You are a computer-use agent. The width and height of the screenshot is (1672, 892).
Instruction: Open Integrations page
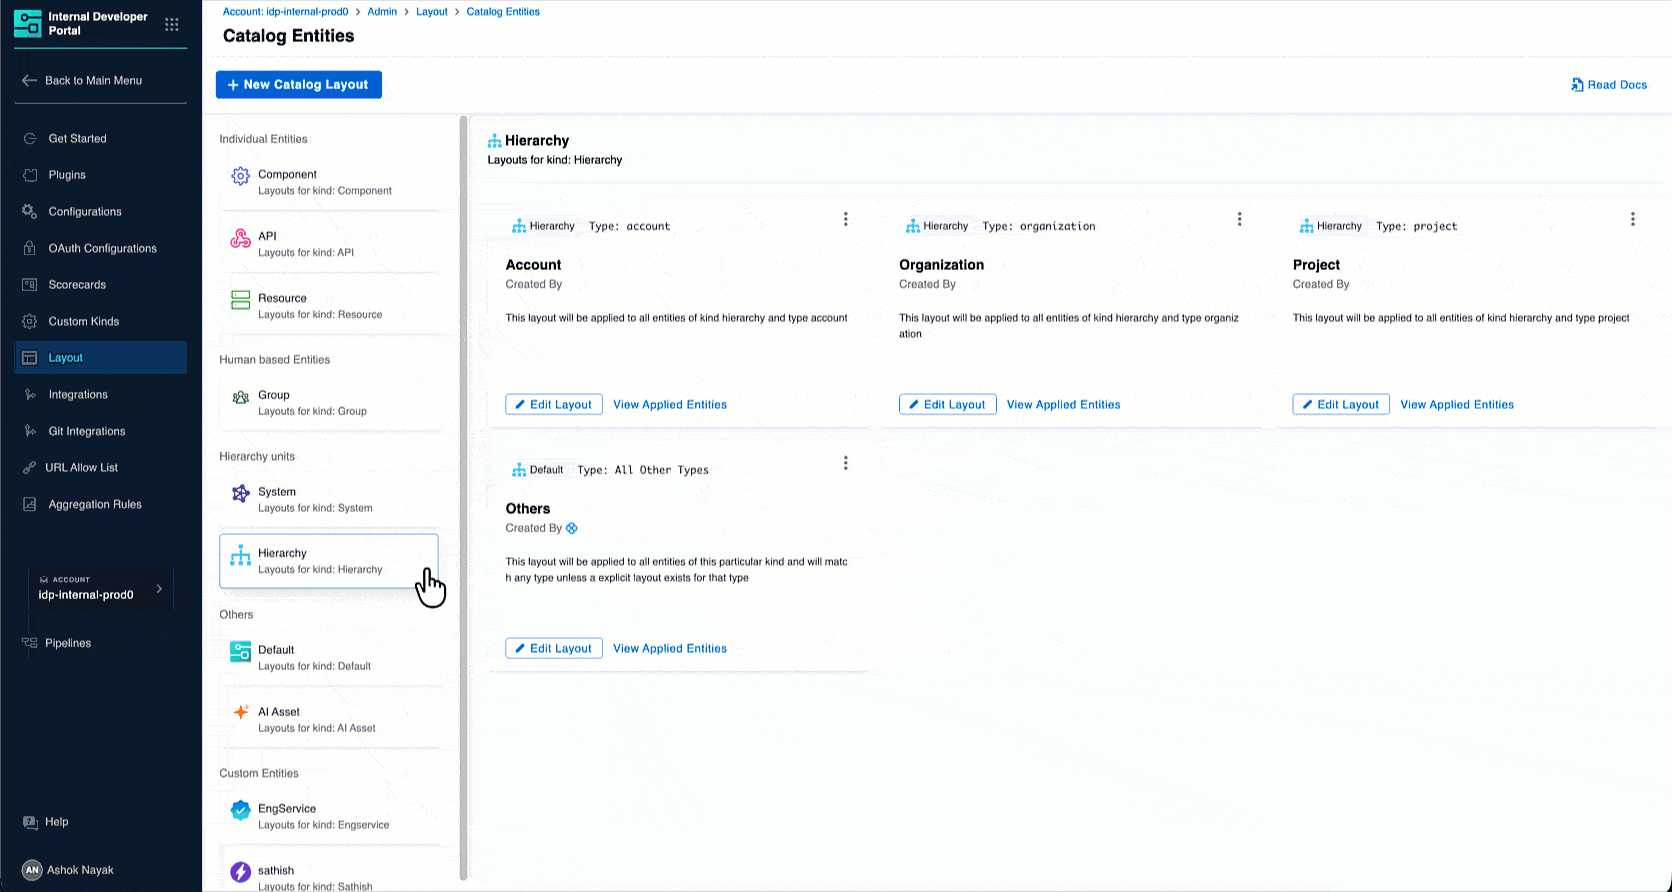click(x=100, y=395)
